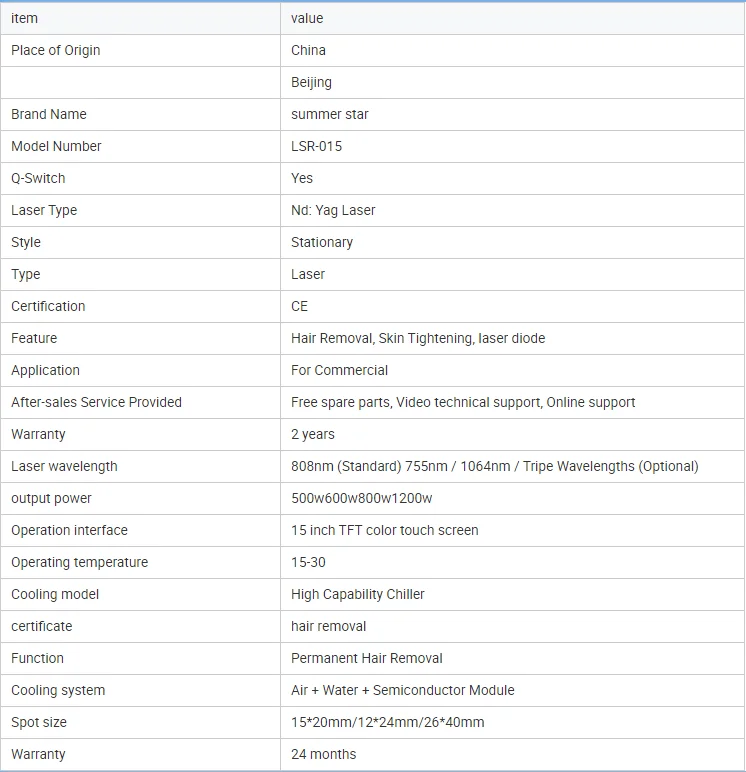Click the 'Air + Water + Semiconductor Module' cell
The image size is (746, 772).
click(x=403, y=690)
